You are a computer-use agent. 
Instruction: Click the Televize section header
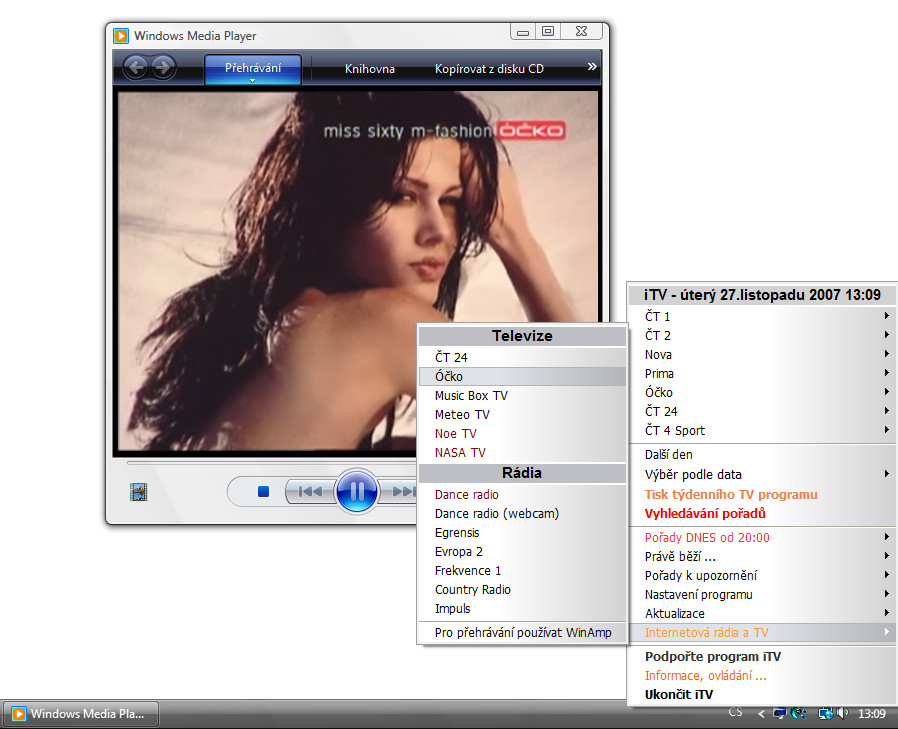click(522, 336)
